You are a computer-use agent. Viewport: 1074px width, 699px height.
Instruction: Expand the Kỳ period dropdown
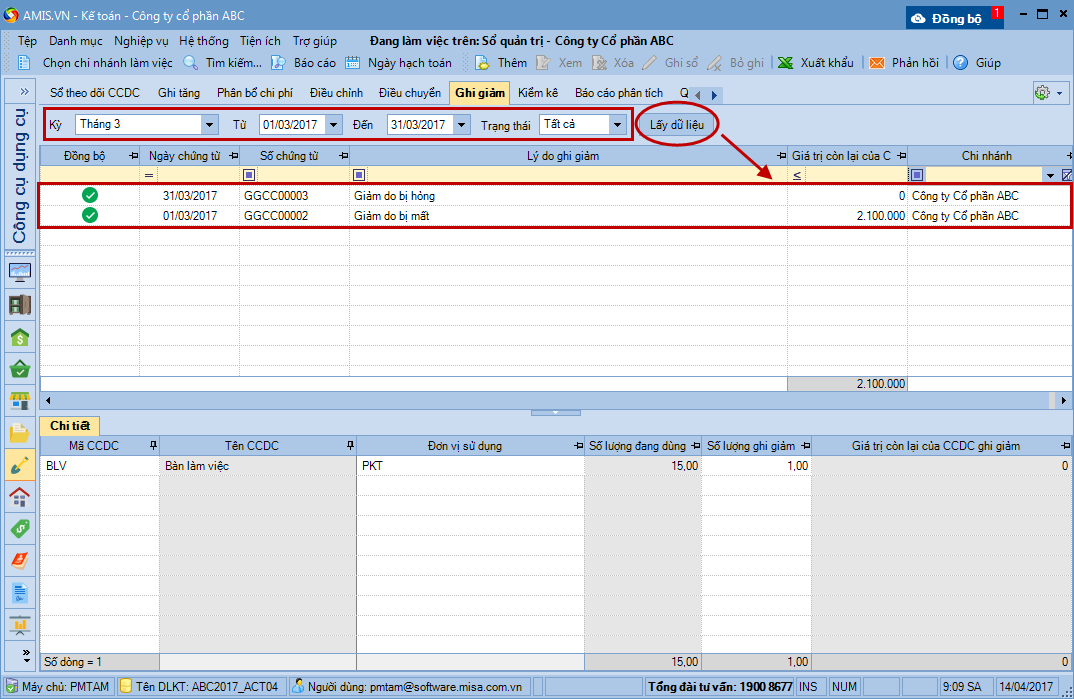[x=209, y=125]
